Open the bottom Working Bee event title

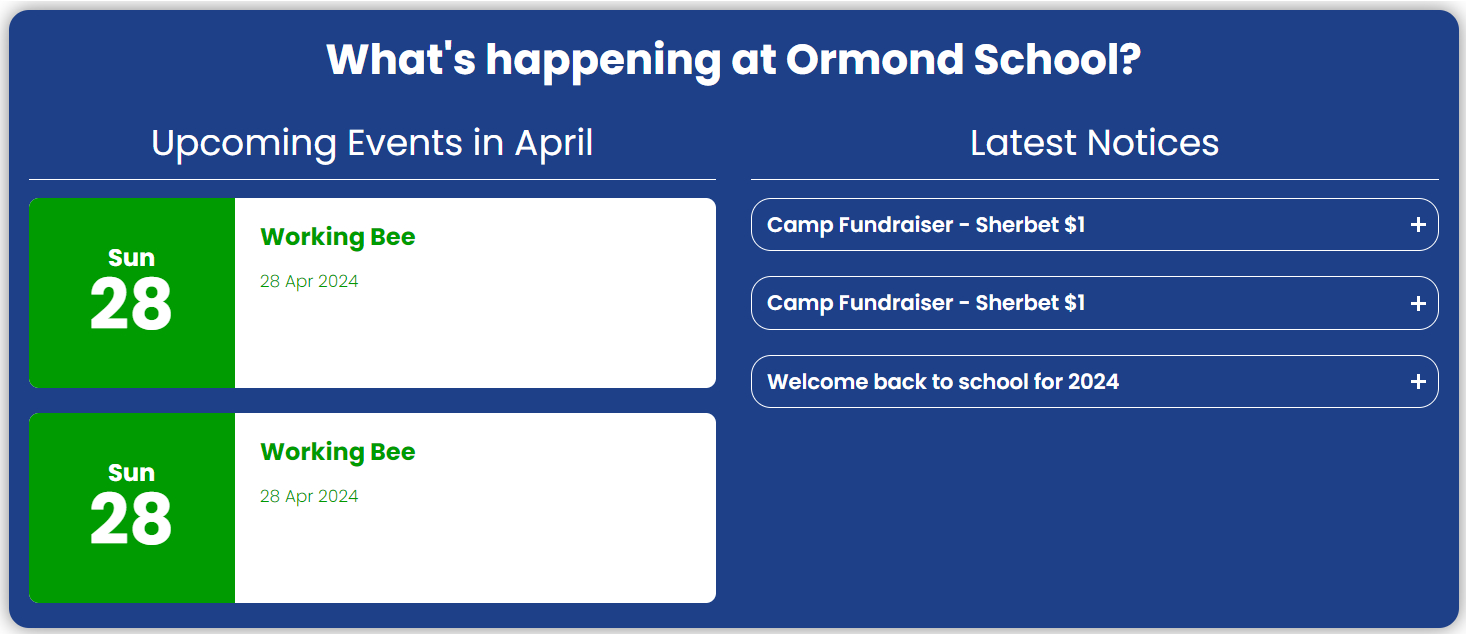[x=337, y=452]
